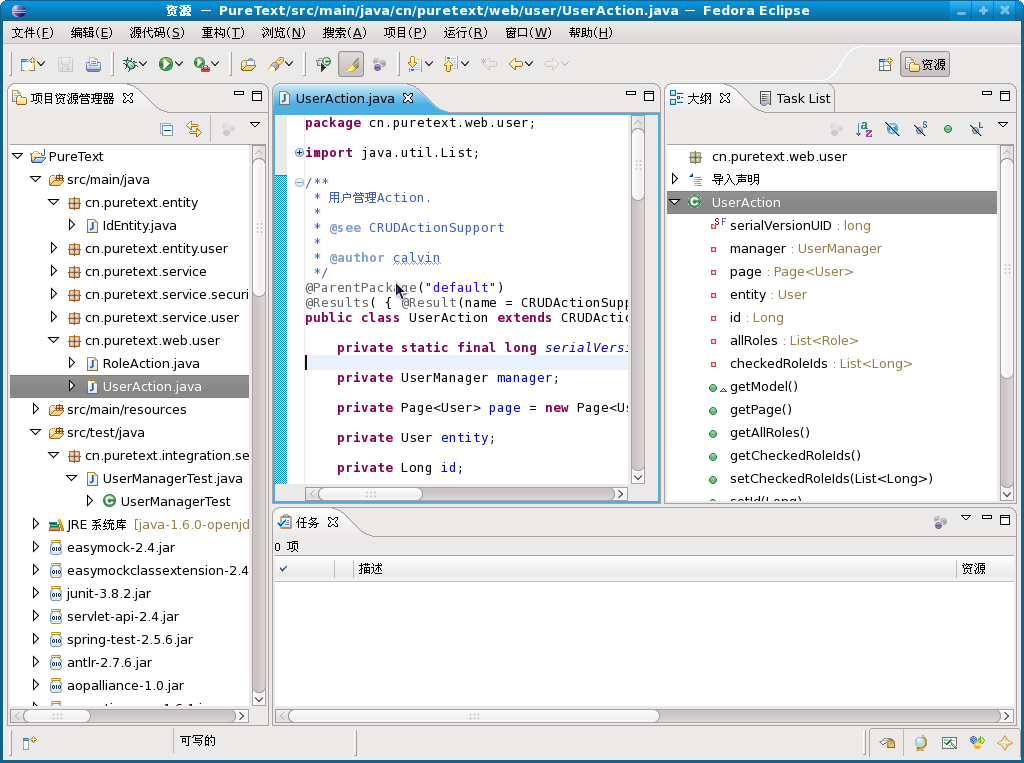Viewport: 1024px width, 763px height.
Task: Open the project explorer view menu triangle
Action: click(x=255, y=125)
